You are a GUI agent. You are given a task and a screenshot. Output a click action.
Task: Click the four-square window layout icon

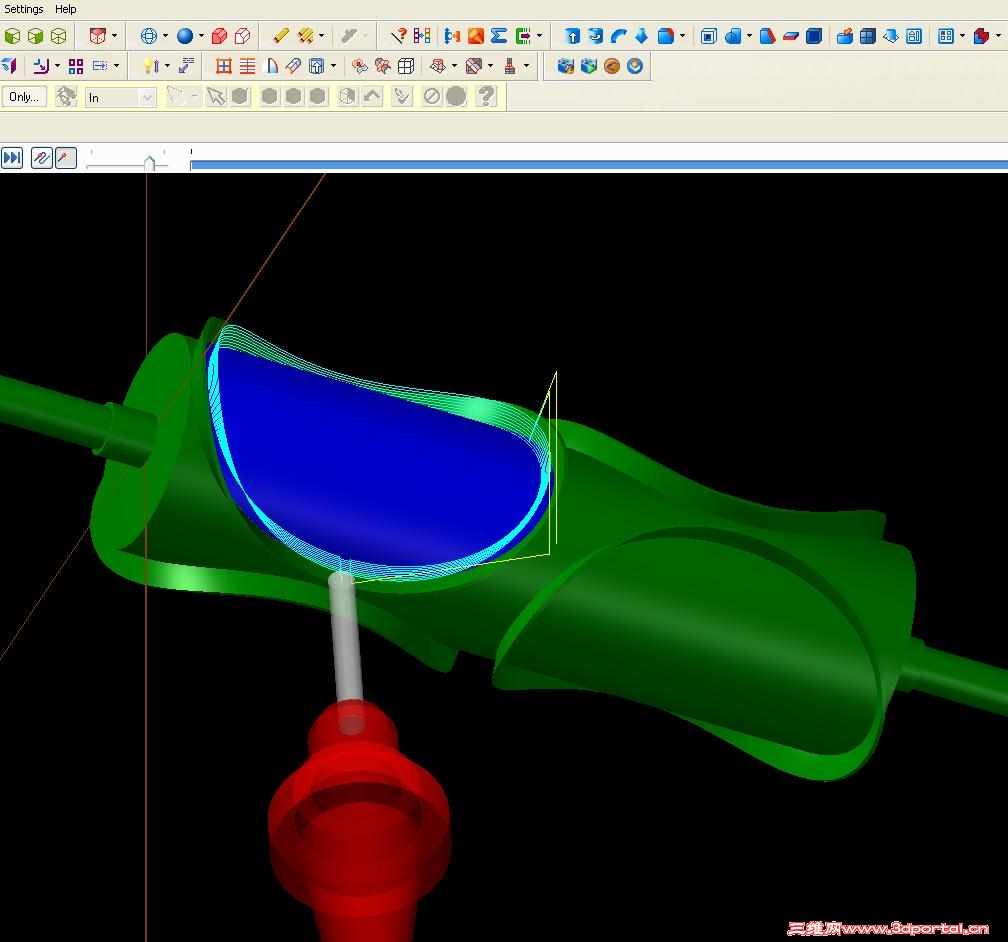tap(946, 36)
